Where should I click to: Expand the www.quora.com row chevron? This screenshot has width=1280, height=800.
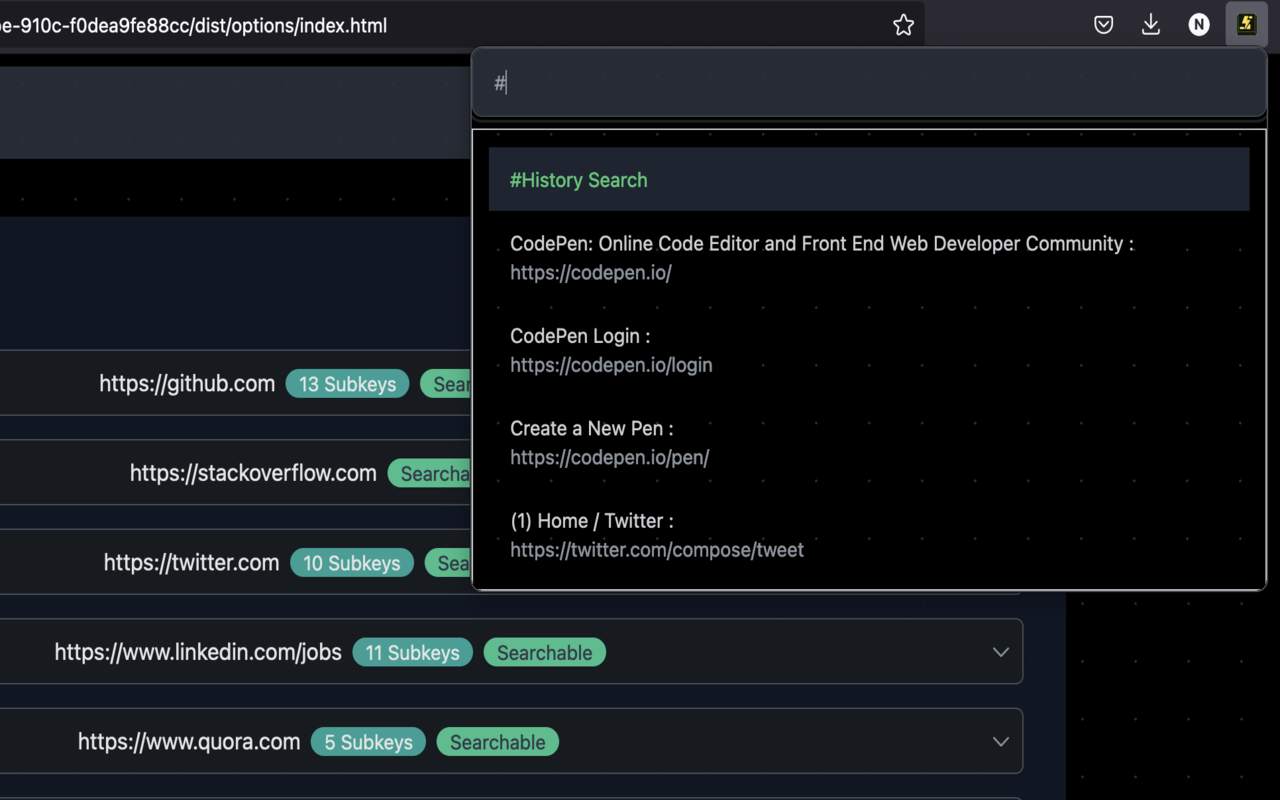[x=1000, y=742]
